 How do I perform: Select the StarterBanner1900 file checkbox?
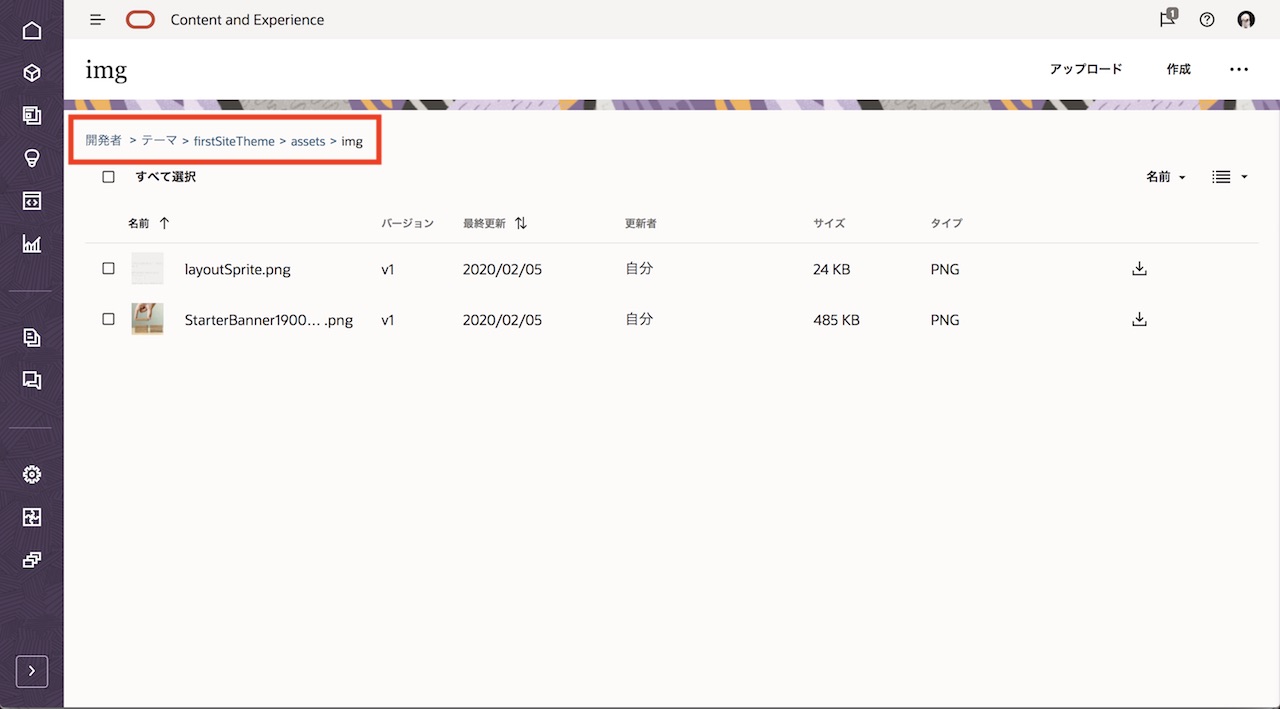coord(109,320)
